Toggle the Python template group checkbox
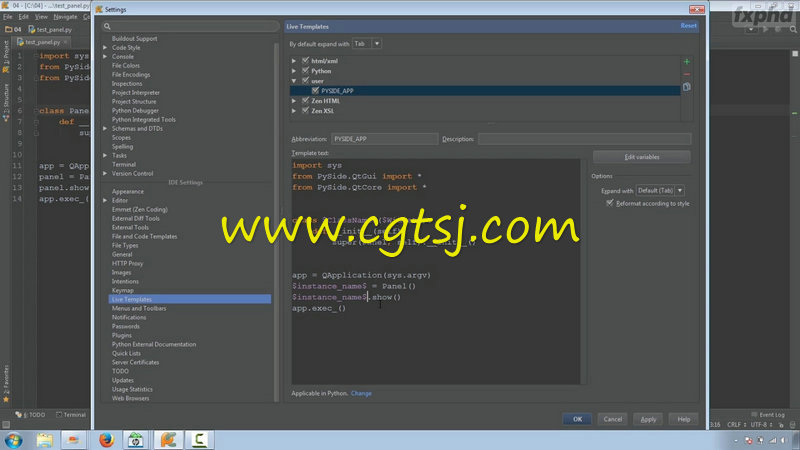Screen dimensions: 800x450 pos(305,71)
